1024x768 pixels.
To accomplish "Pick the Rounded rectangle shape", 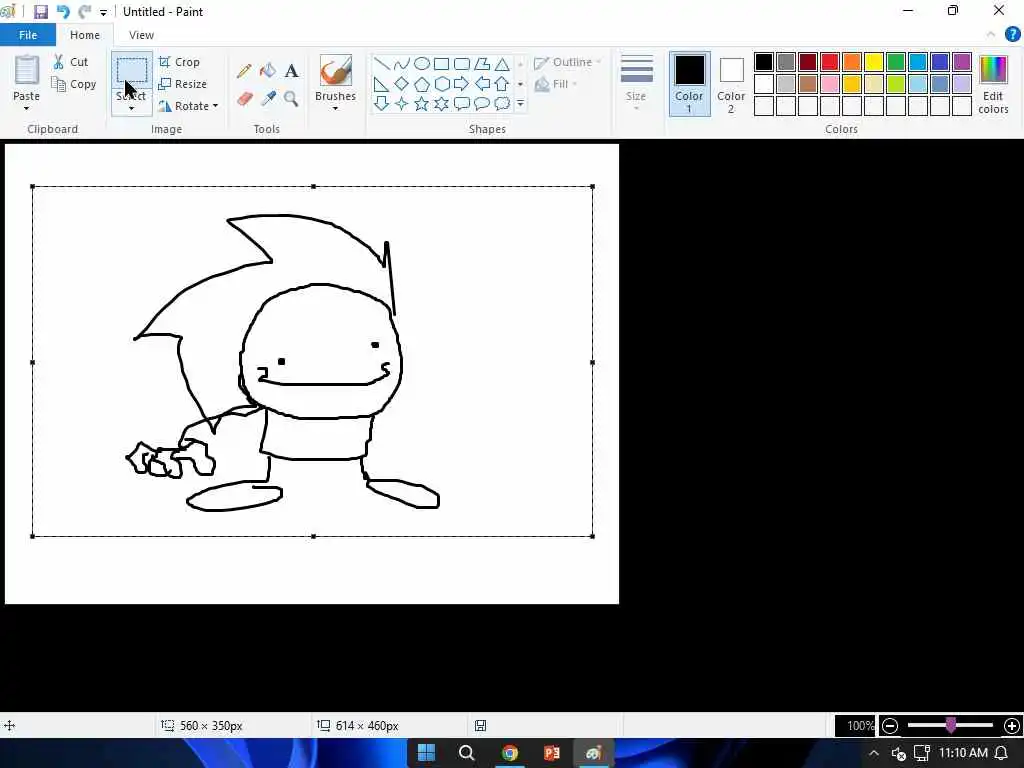I will pos(462,63).
